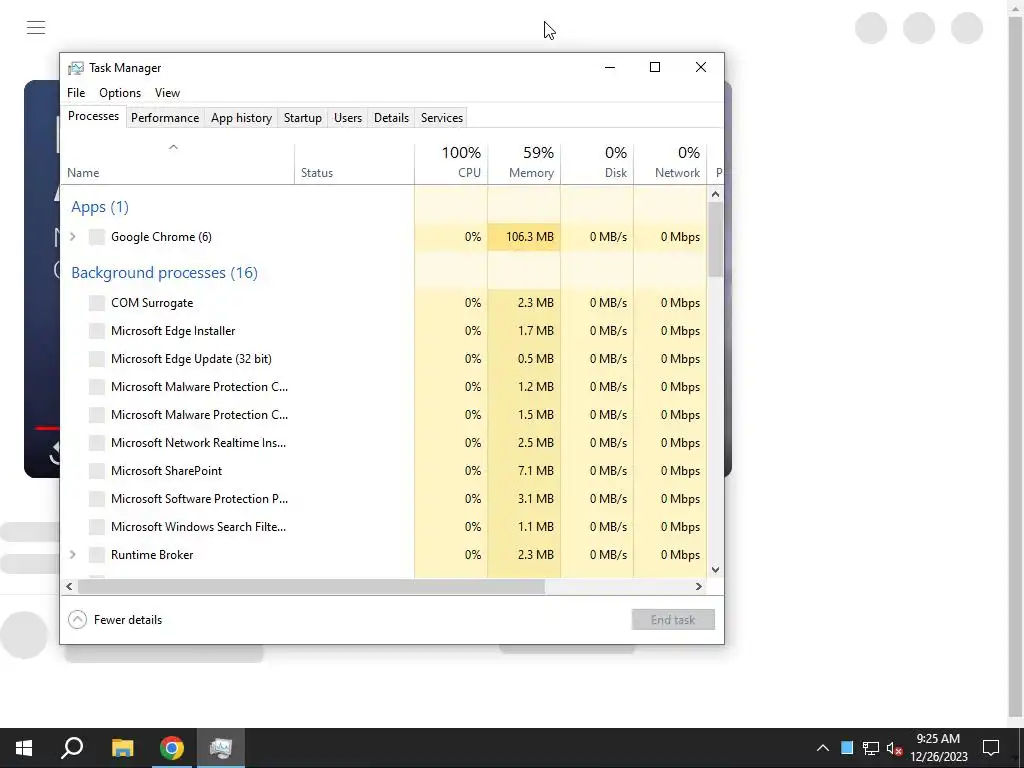Switch to the Details tab
Screen dimensions: 1024x768
coord(391,118)
